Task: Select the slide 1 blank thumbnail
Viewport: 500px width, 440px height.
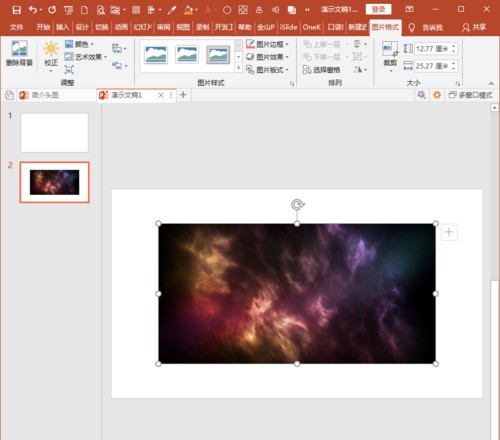Action: [54, 133]
